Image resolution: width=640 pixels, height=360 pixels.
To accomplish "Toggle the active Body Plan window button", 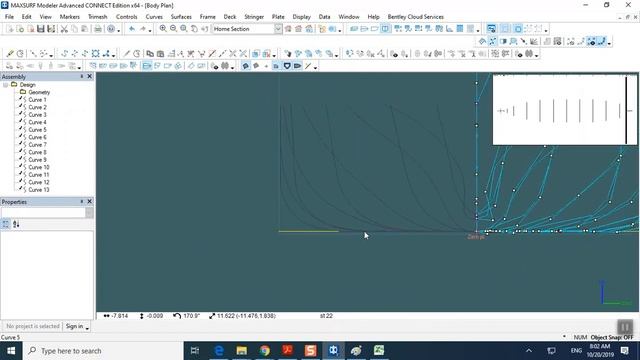I will (x=385, y=29).
